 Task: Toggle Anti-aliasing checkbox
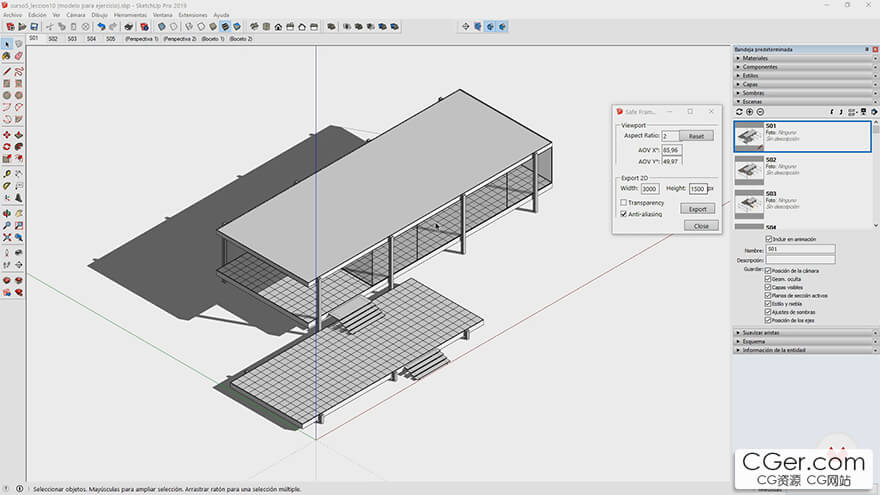coord(624,214)
